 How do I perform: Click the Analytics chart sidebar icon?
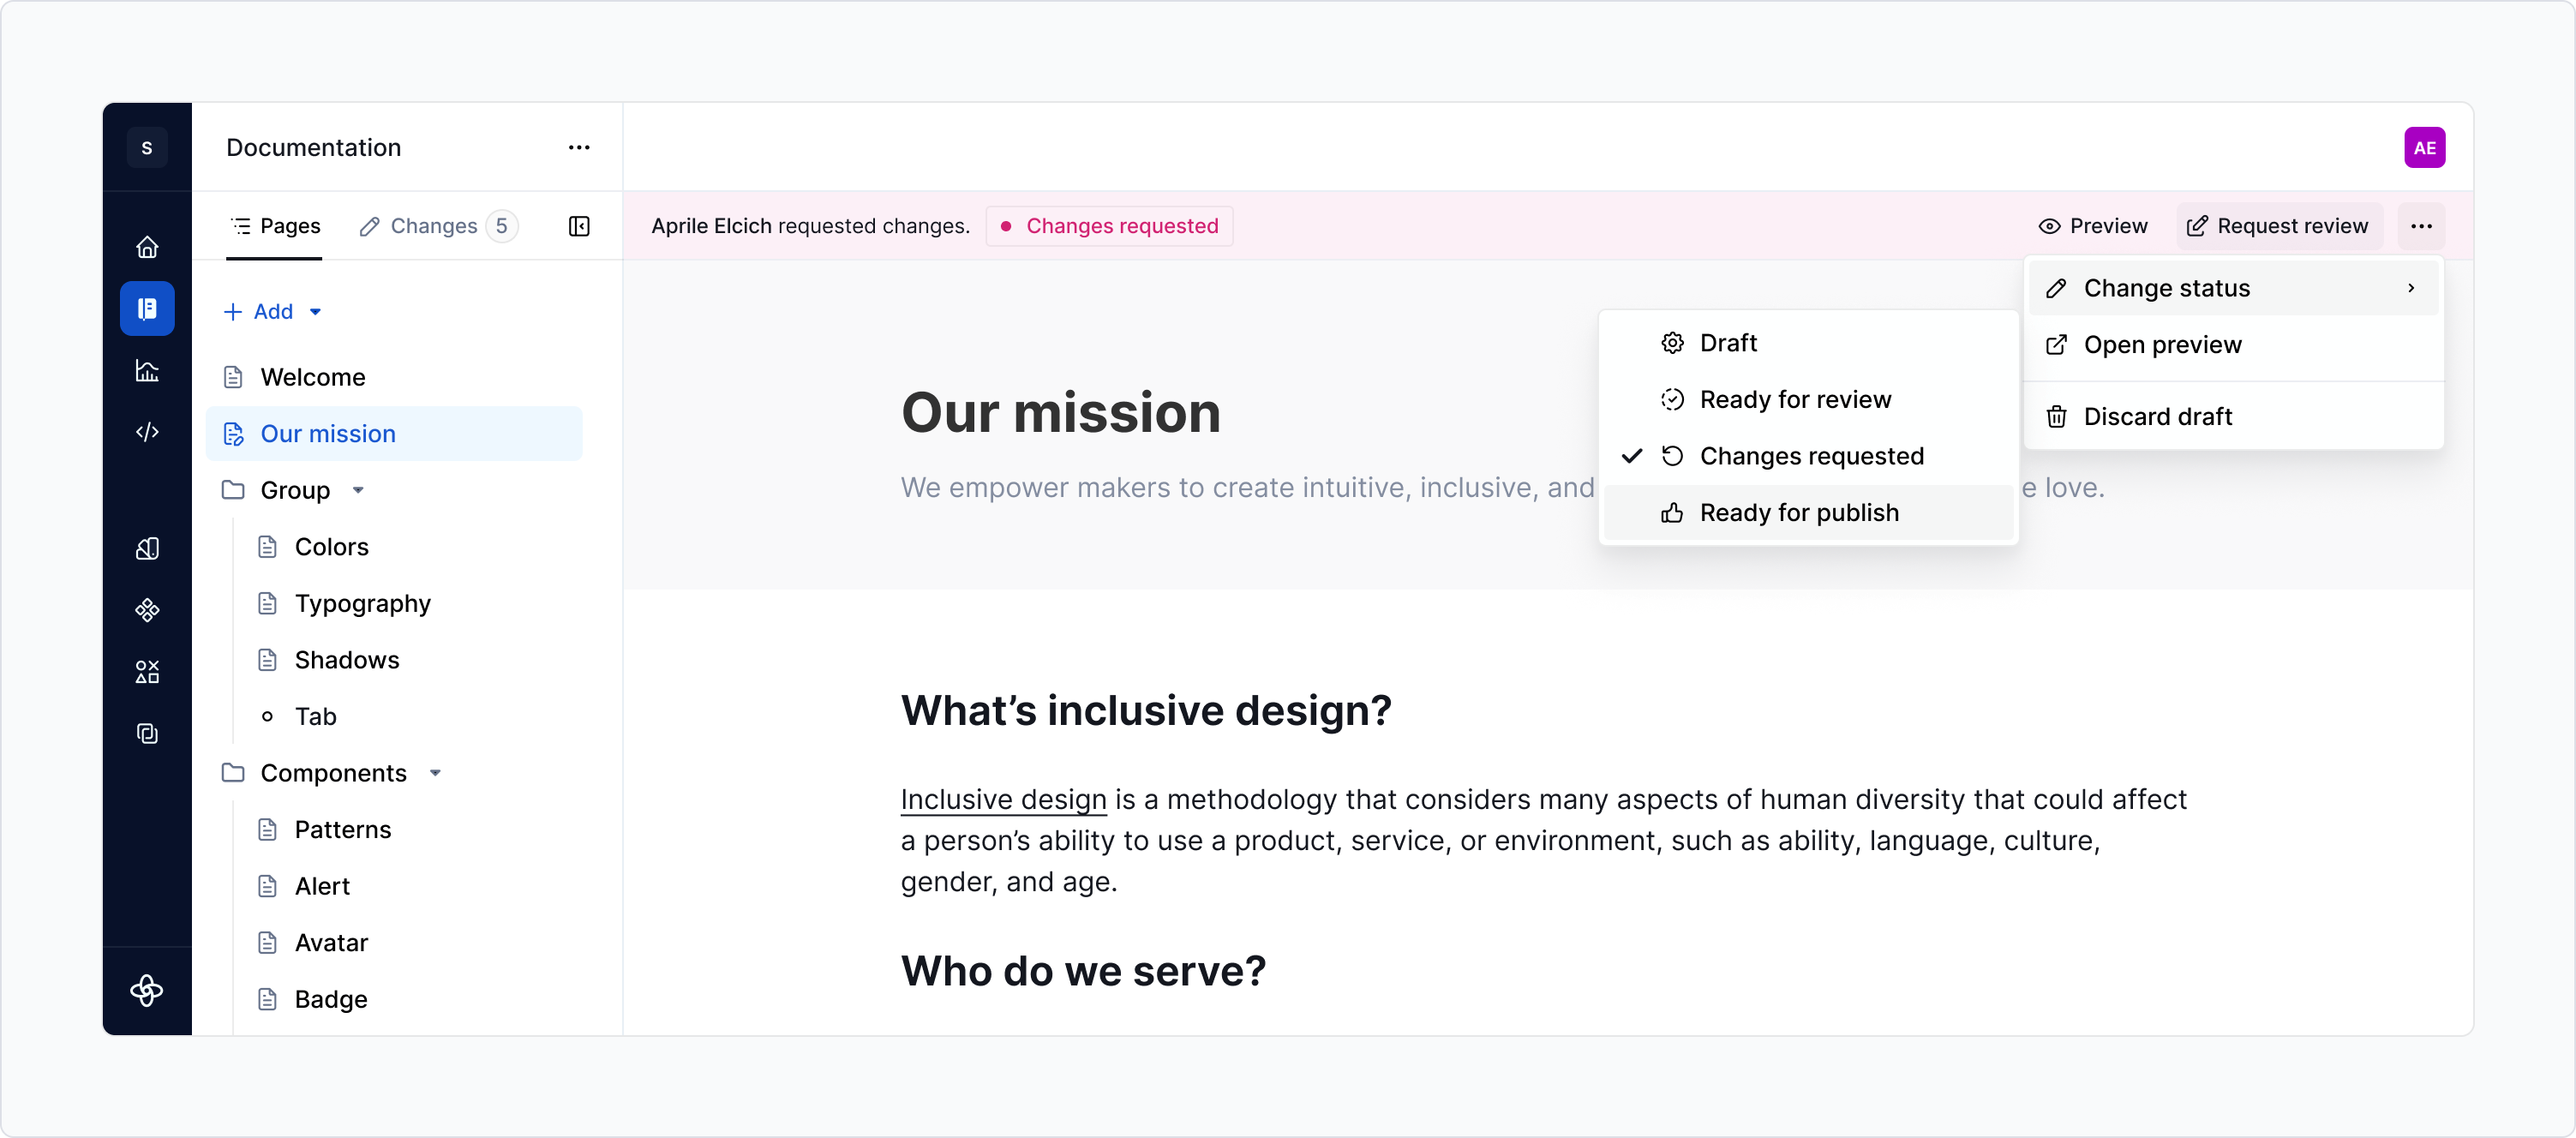tap(147, 371)
